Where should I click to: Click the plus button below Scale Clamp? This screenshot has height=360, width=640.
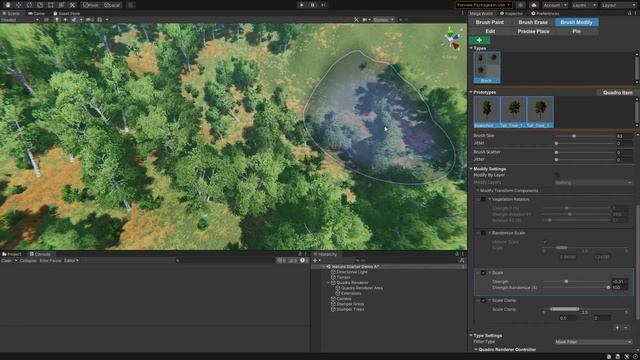click(x=617, y=328)
